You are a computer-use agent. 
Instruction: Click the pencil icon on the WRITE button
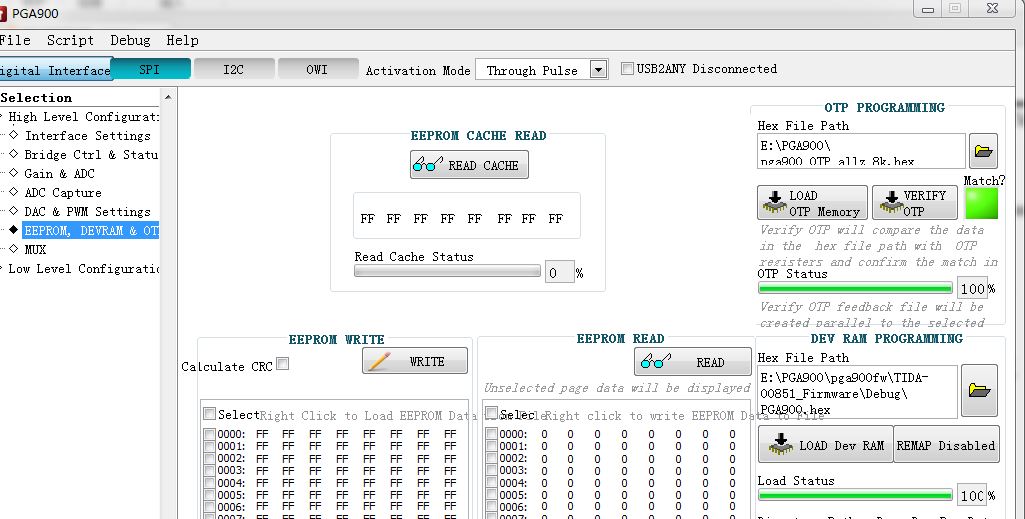[379, 361]
